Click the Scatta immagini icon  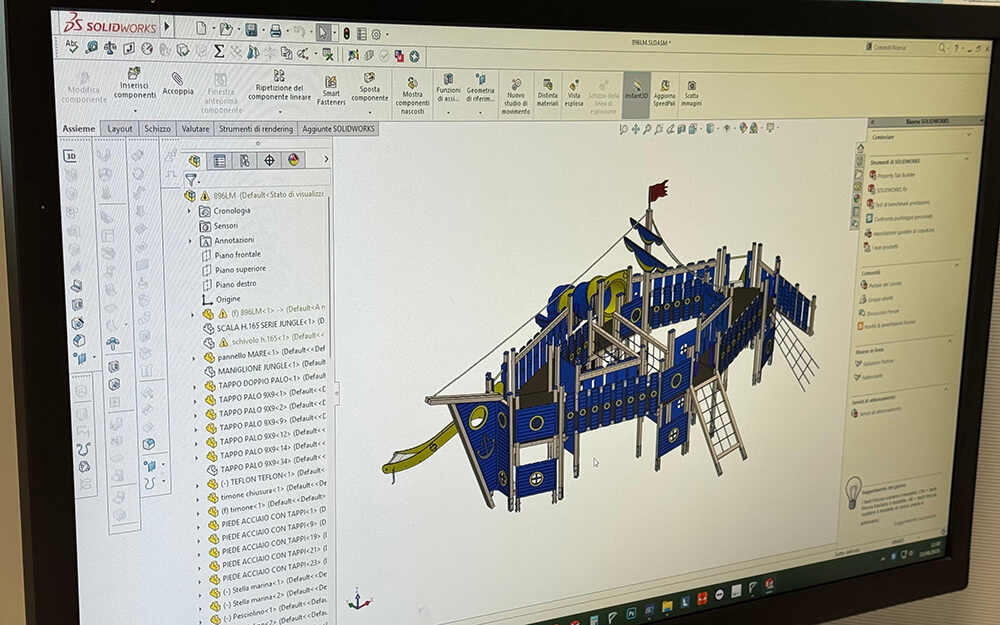pos(692,86)
